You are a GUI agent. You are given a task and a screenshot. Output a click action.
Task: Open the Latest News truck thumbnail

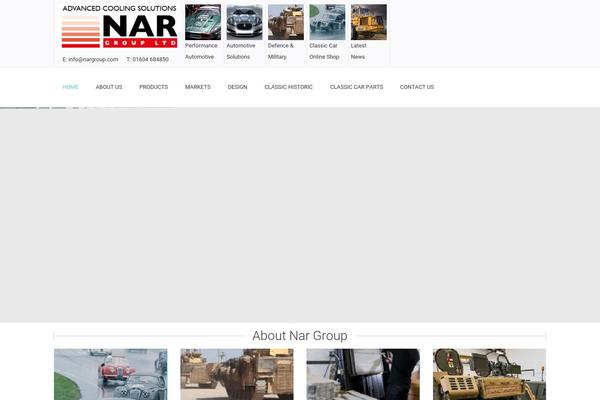point(368,22)
